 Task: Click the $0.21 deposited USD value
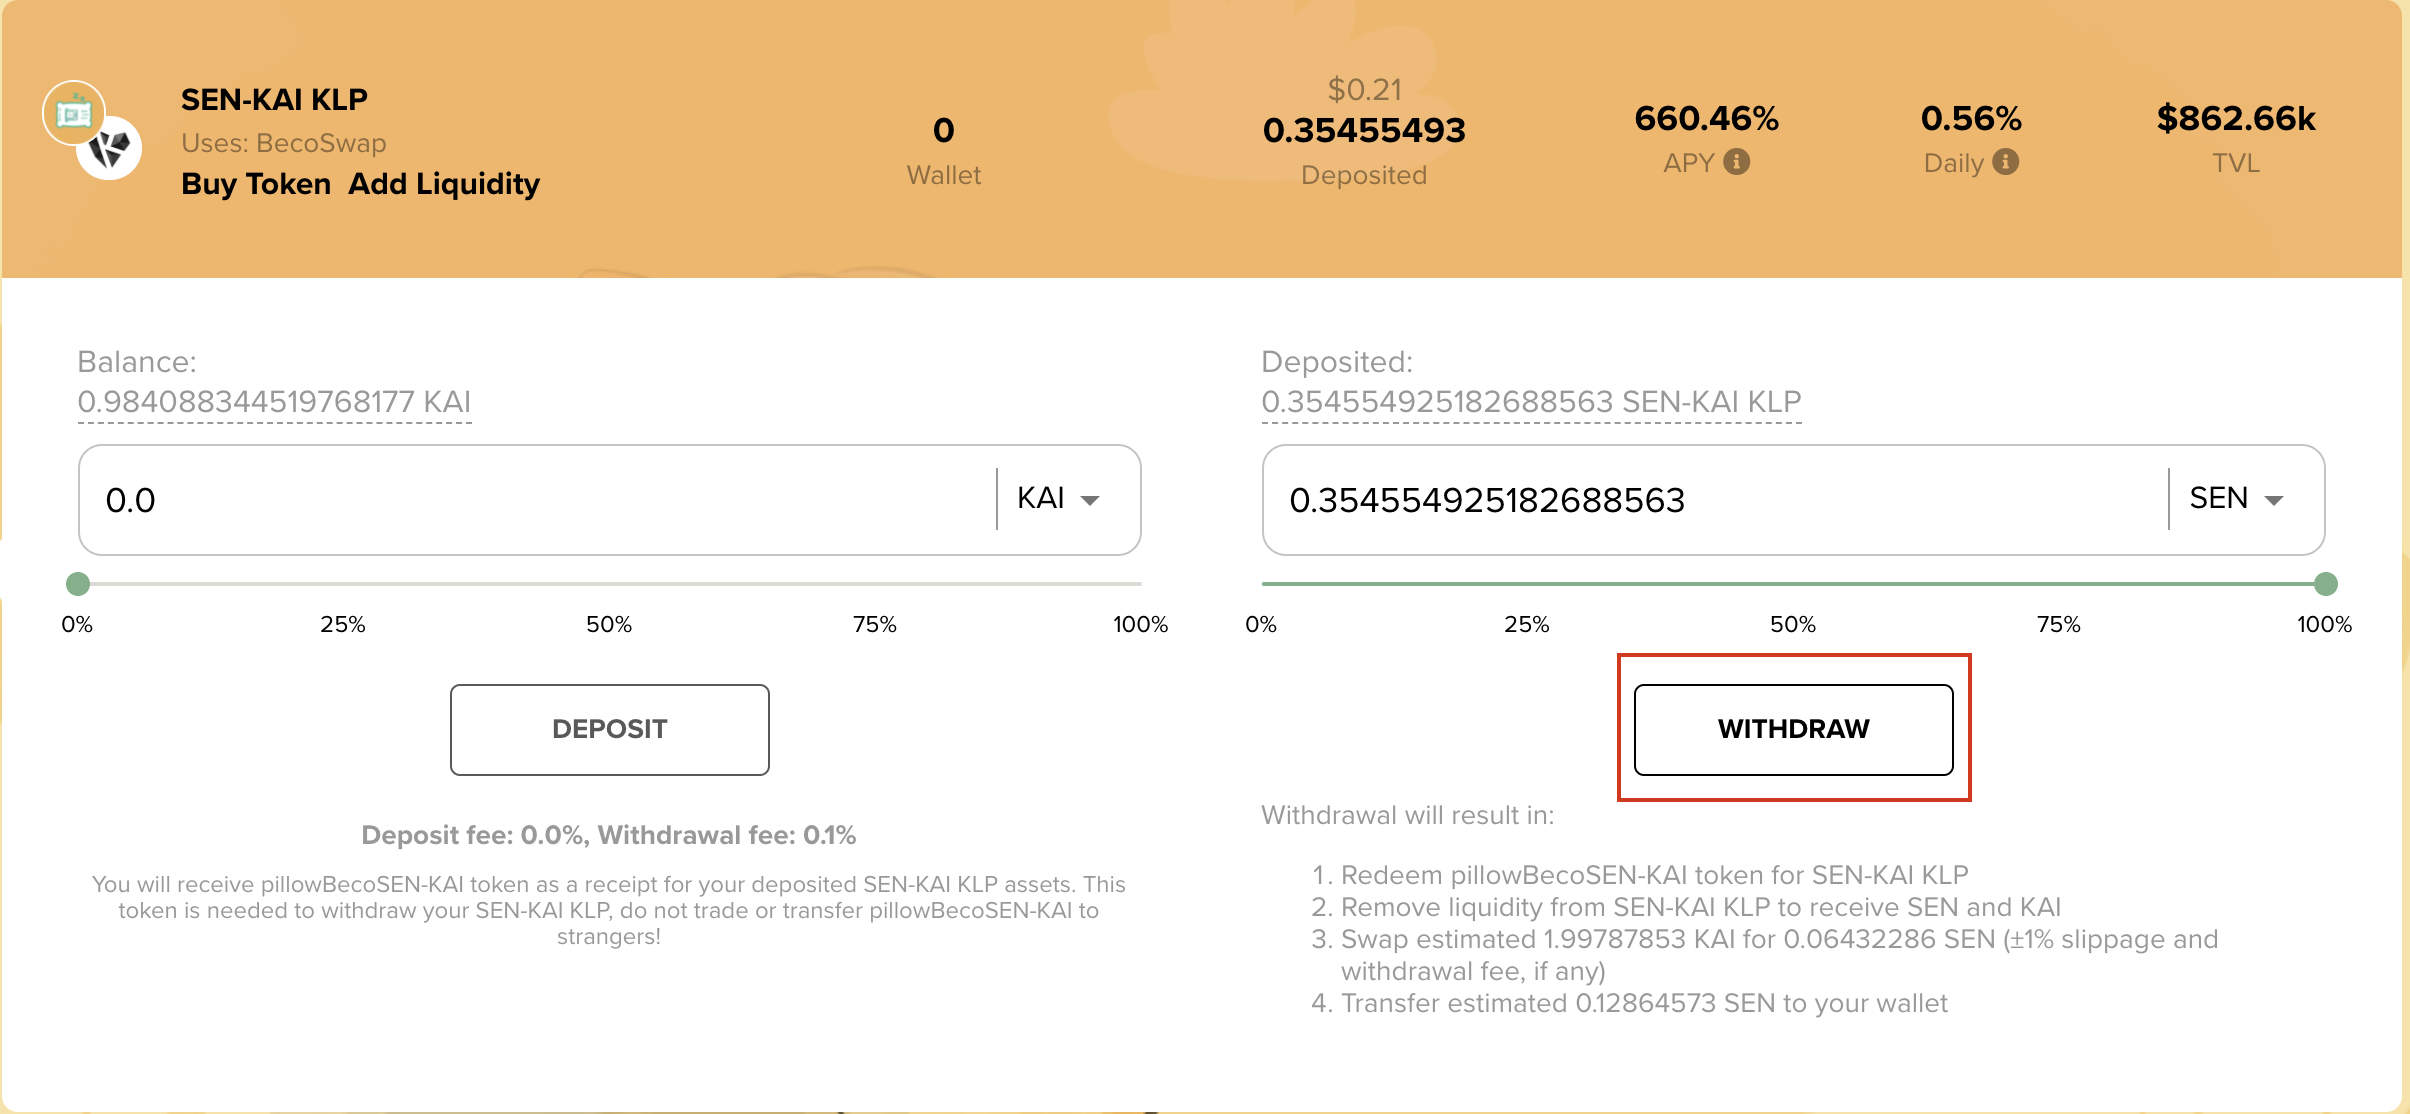(1364, 90)
